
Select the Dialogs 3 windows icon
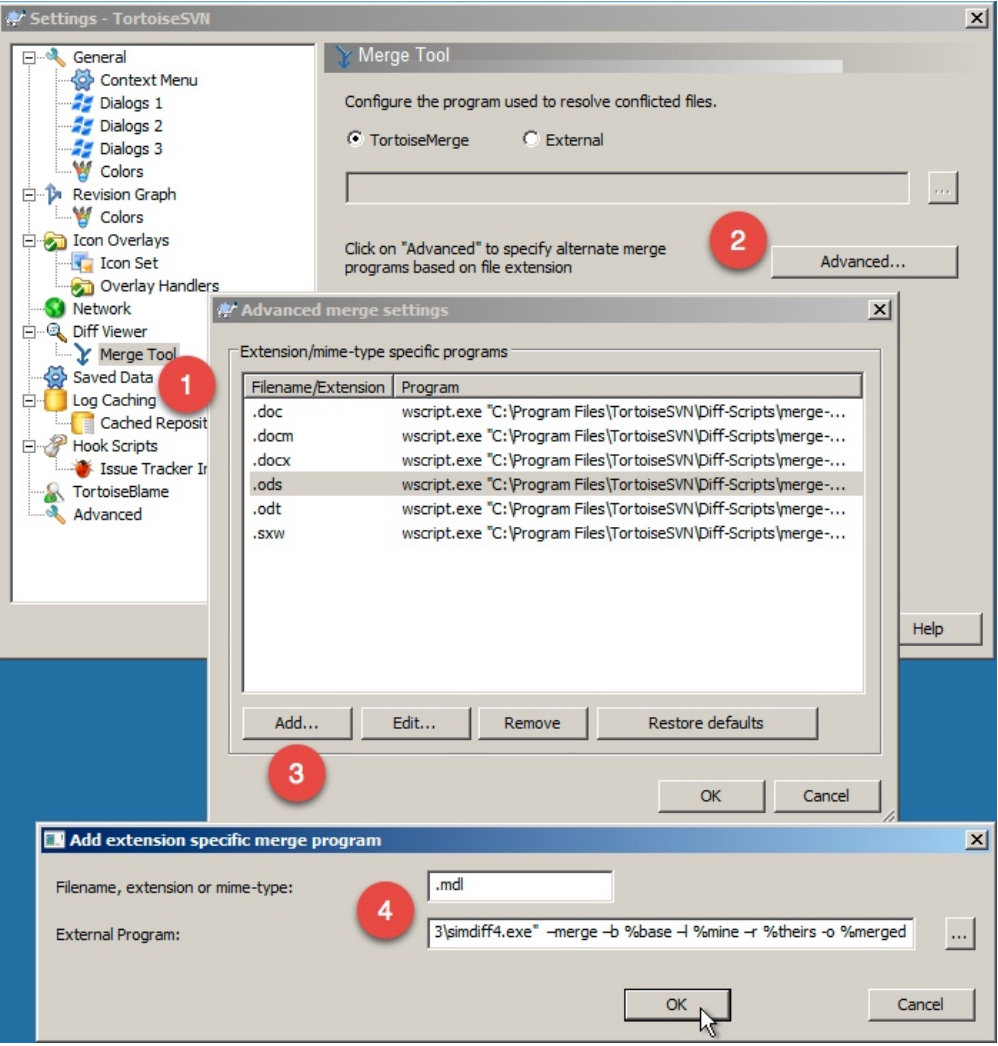(83, 148)
